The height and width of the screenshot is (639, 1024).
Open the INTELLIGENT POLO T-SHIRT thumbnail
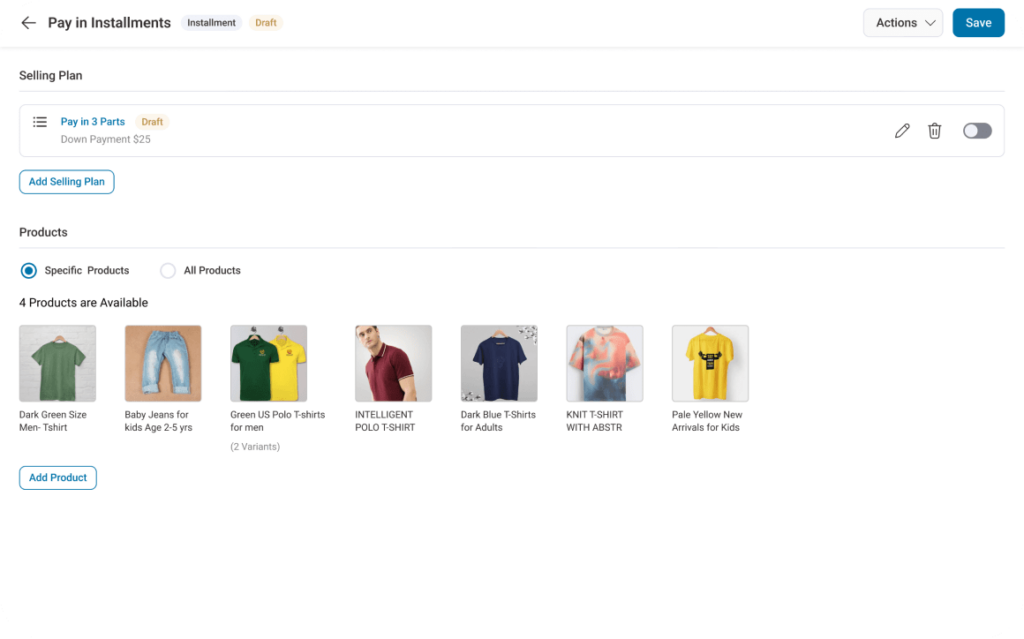pyautogui.click(x=393, y=362)
